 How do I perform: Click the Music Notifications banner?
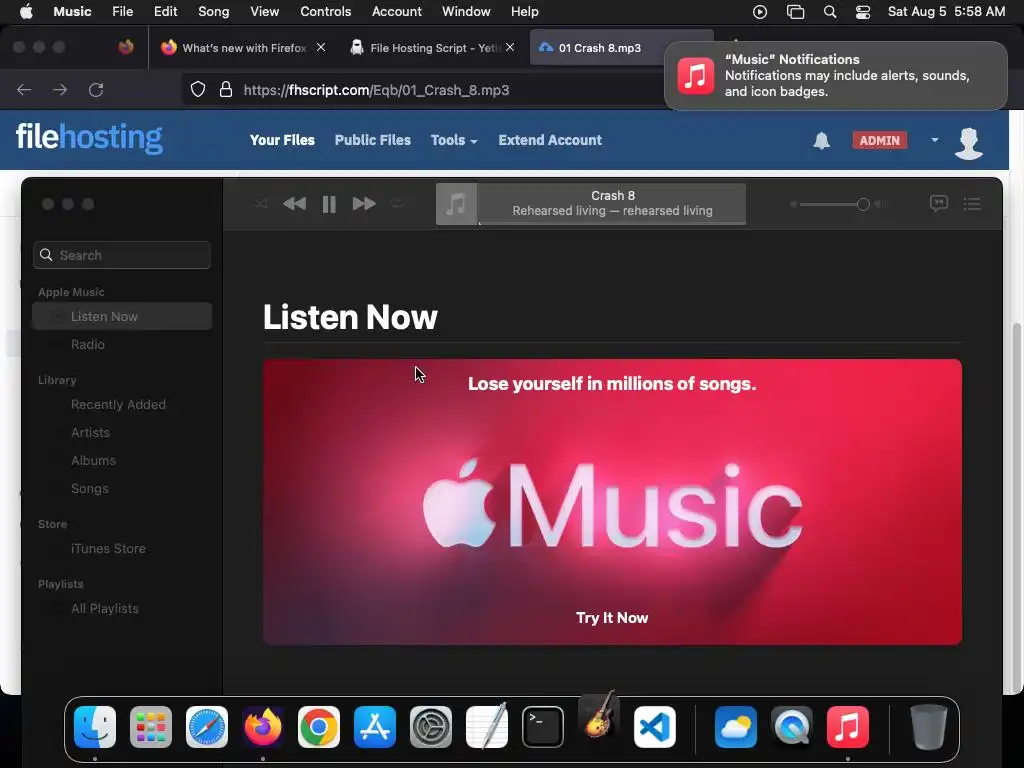(x=835, y=76)
